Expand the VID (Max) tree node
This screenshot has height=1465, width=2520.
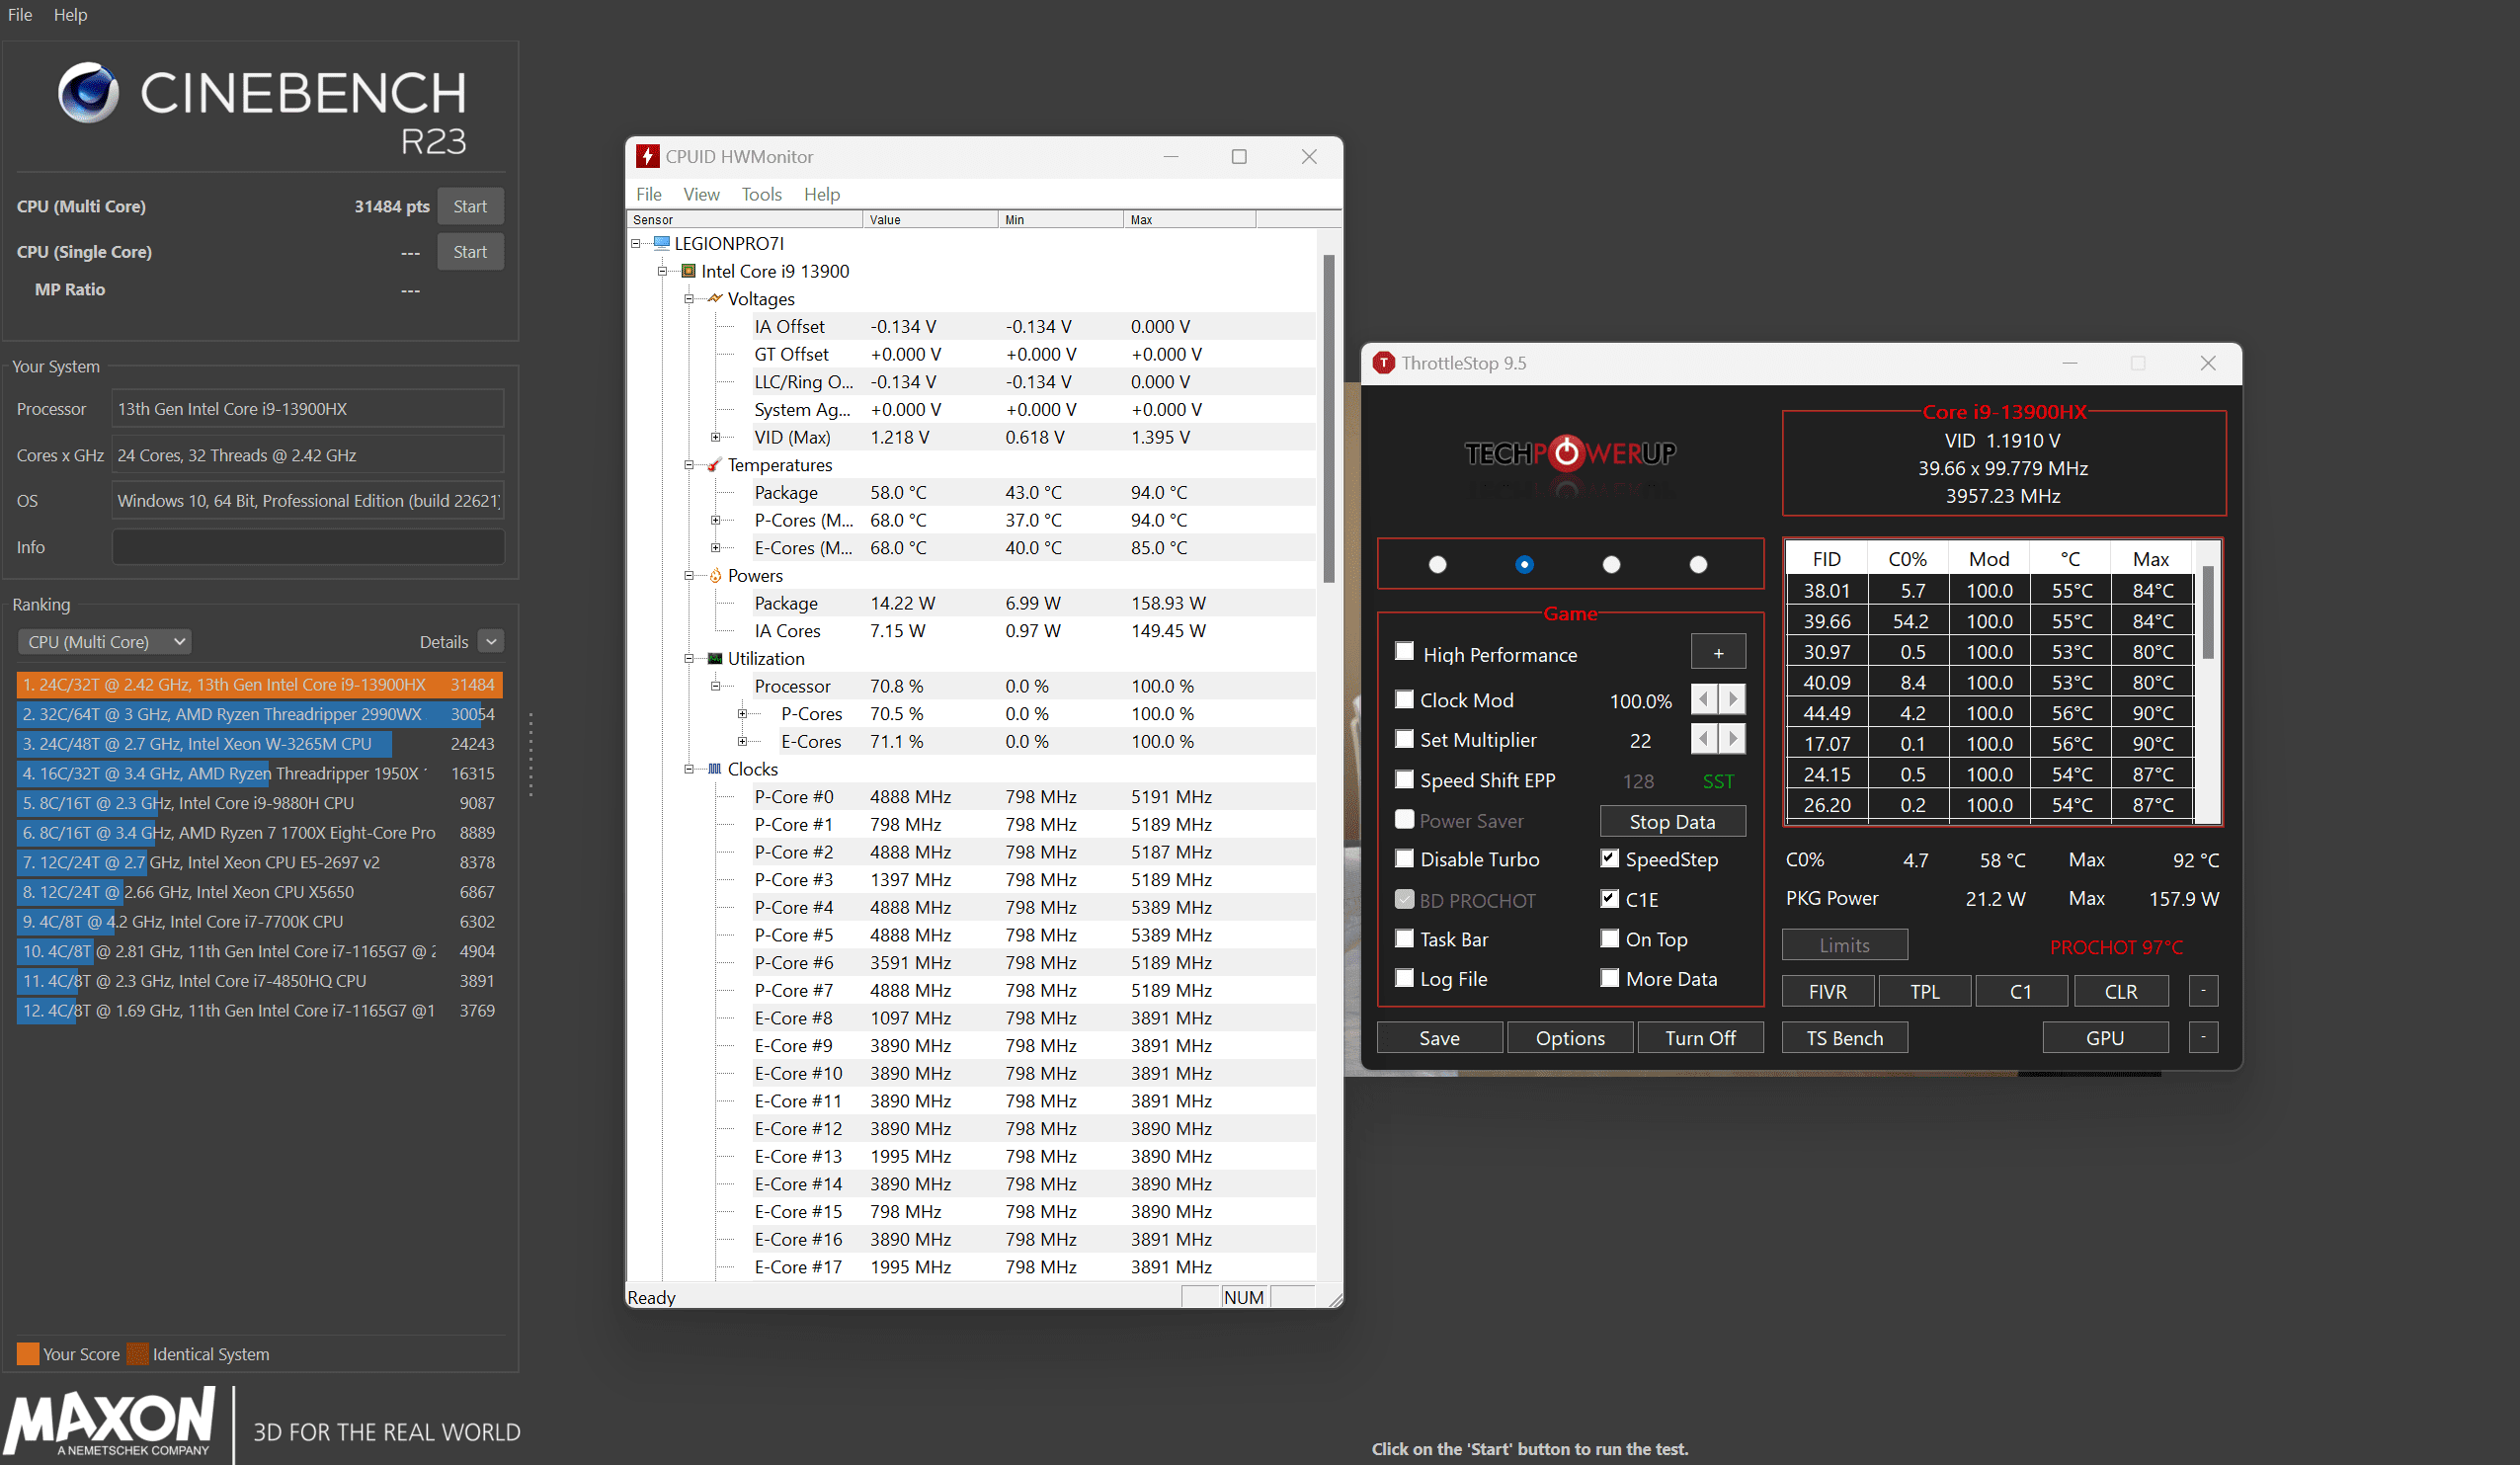(x=715, y=437)
